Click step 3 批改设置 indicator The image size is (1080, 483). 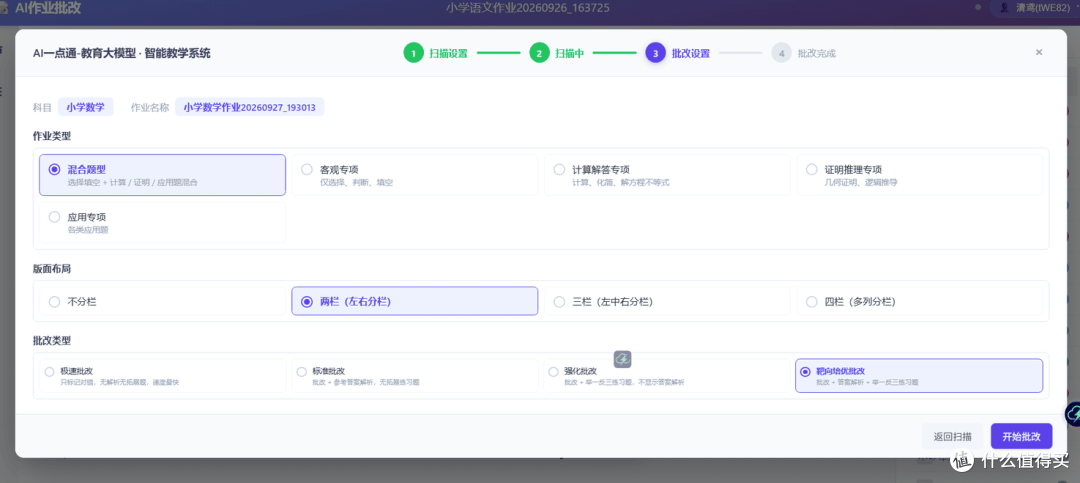677,53
